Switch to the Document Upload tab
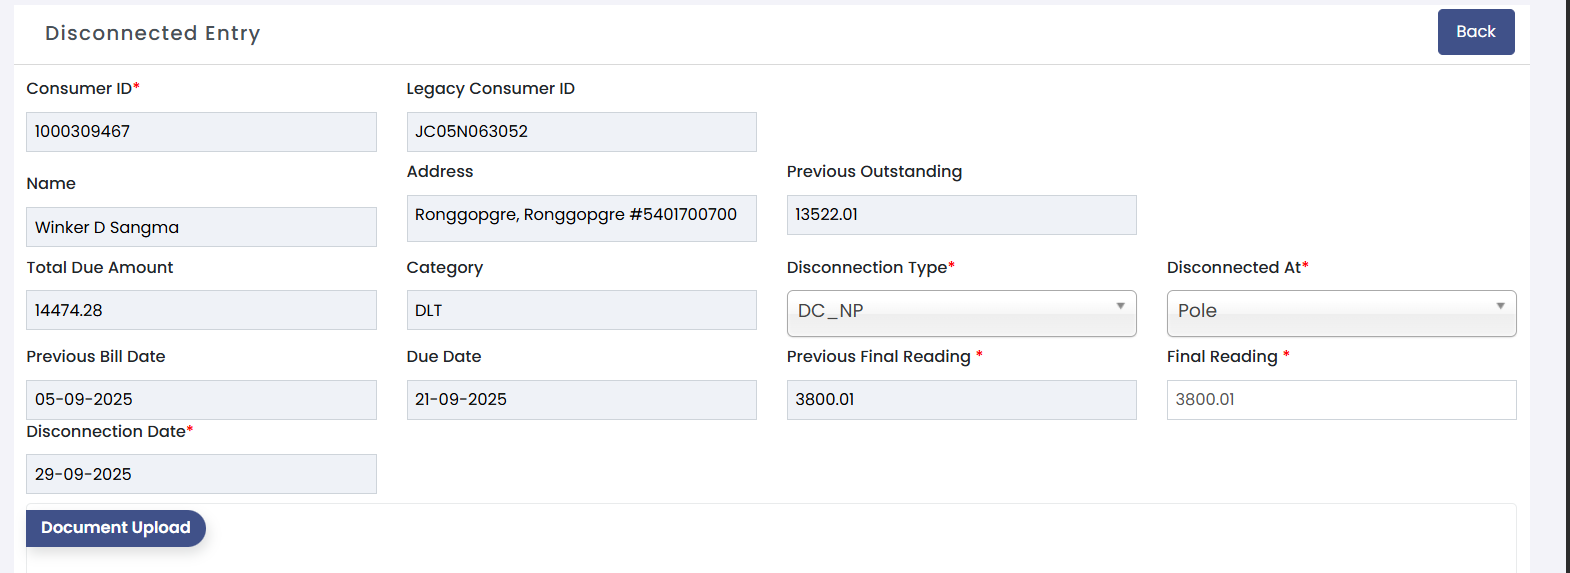 [x=115, y=528]
